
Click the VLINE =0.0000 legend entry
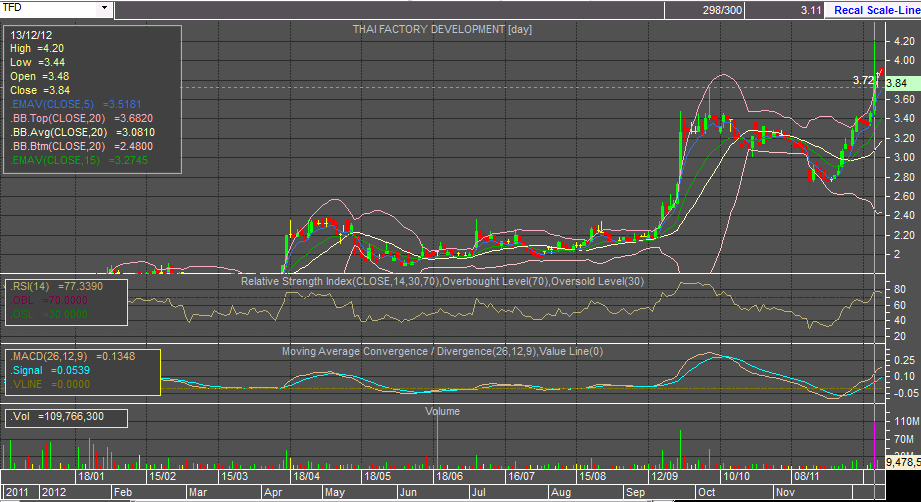coord(50,385)
